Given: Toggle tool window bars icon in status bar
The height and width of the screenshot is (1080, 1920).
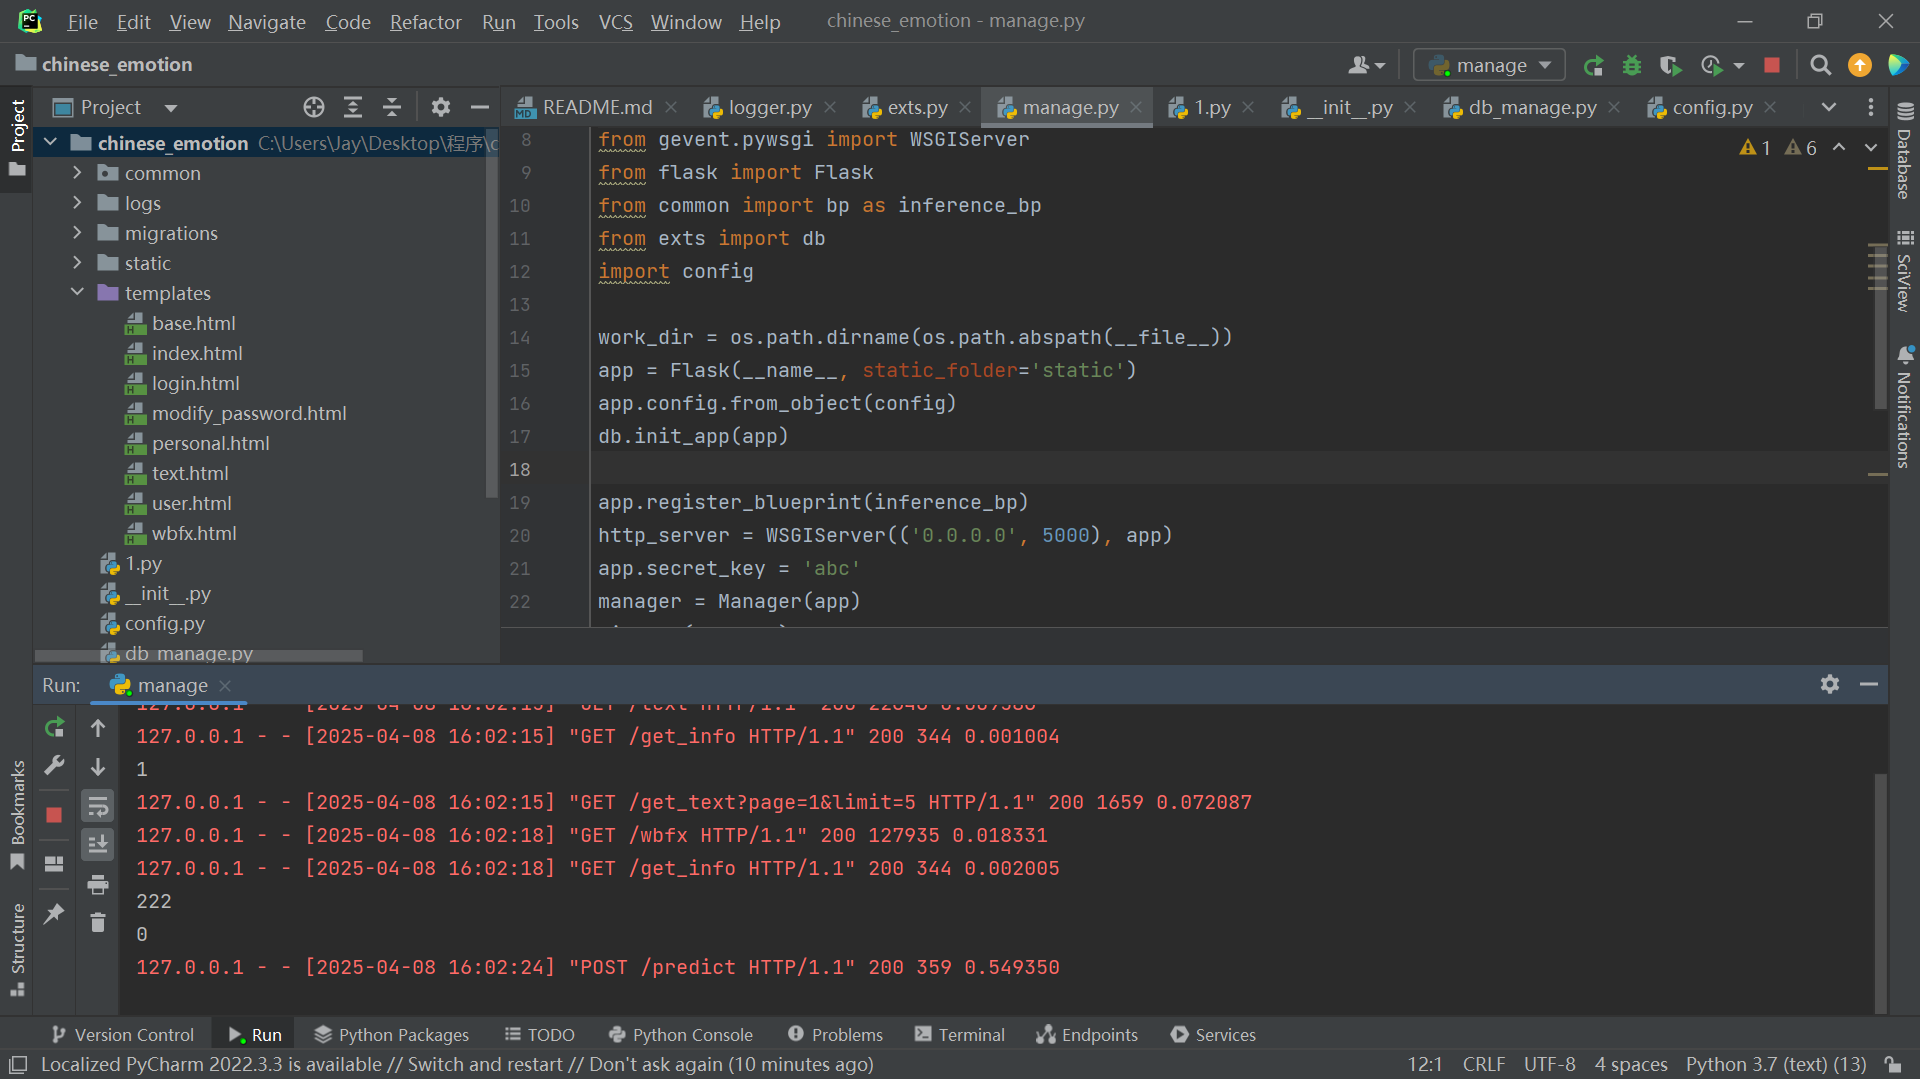Looking at the screenshot, I should pos(17,1065).
